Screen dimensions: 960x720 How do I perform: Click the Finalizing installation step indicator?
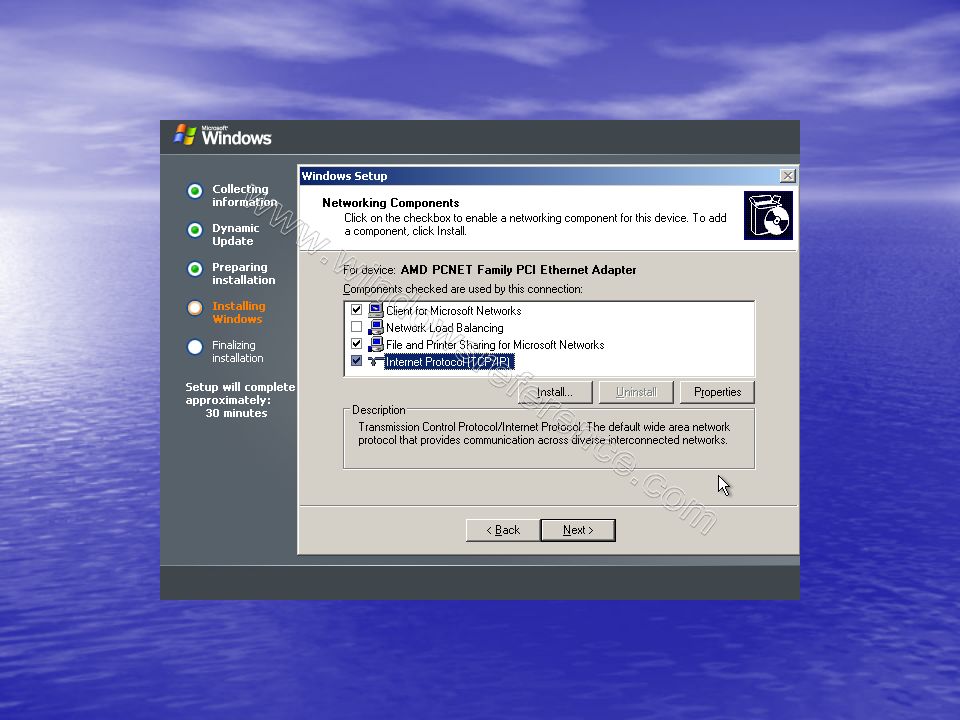(x=195, y=347)
